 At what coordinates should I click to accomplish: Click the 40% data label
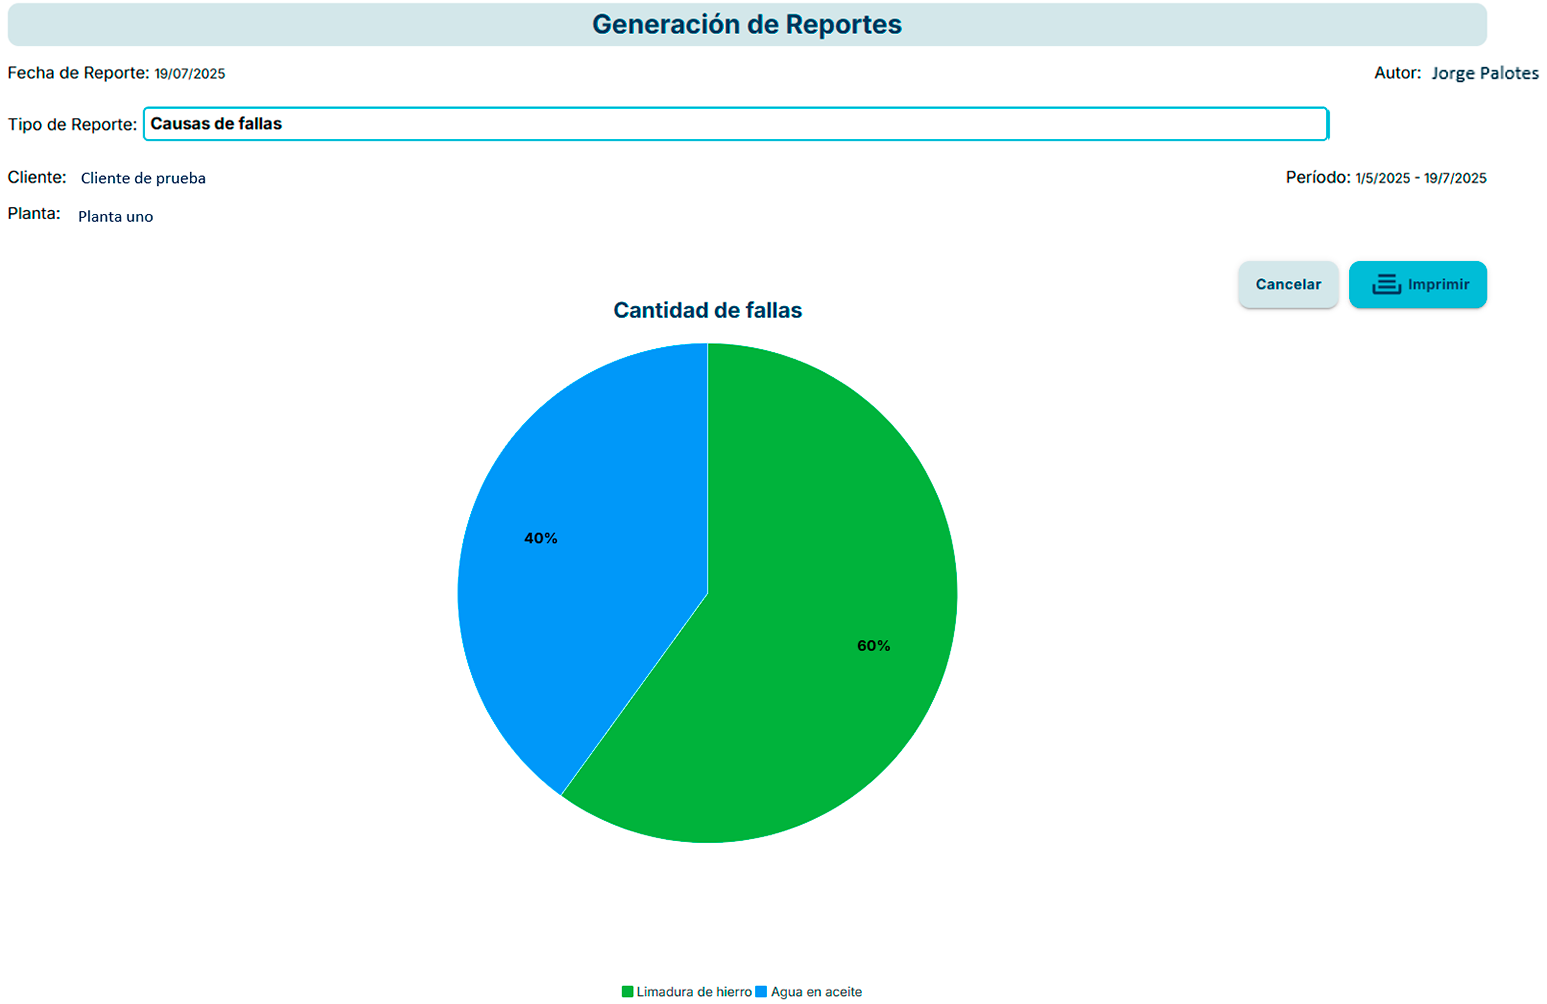[541, 538]
